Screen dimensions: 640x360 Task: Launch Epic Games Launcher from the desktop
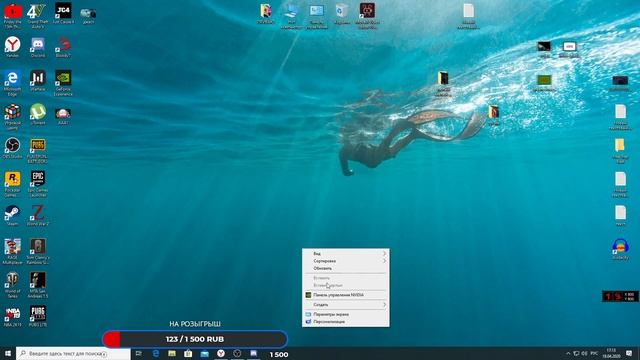38,184
